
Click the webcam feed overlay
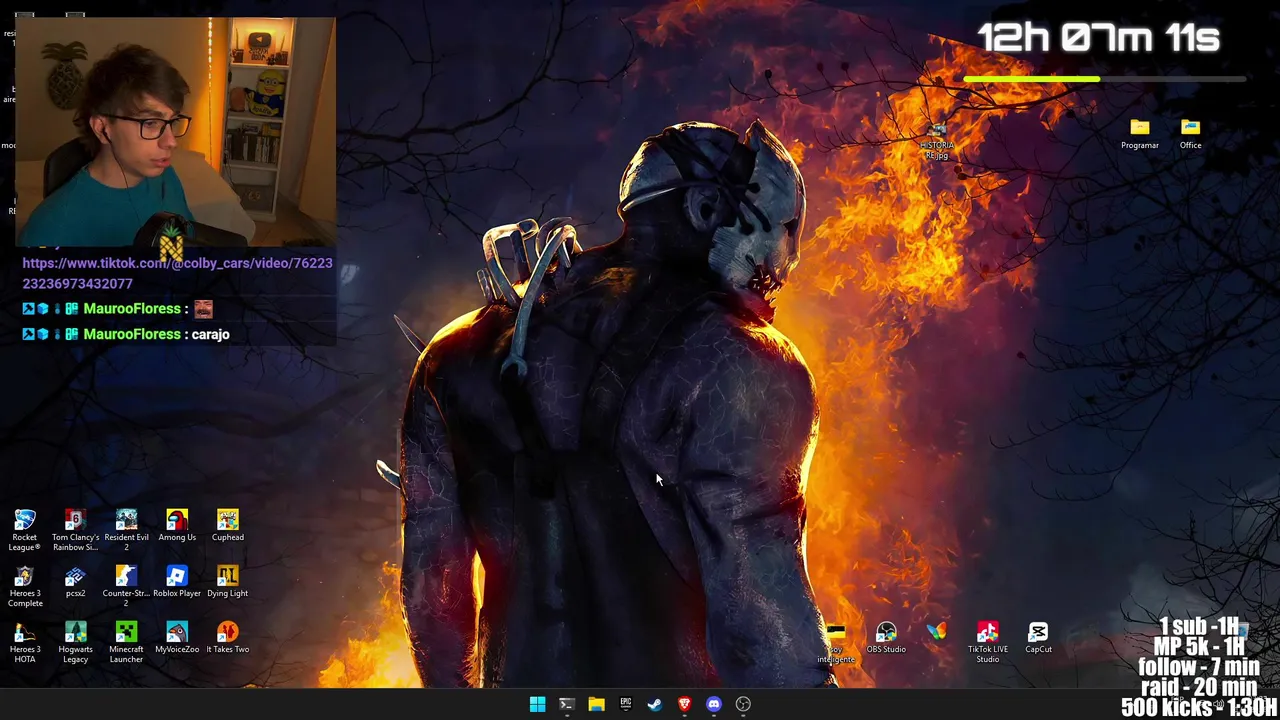coord(175,132)
